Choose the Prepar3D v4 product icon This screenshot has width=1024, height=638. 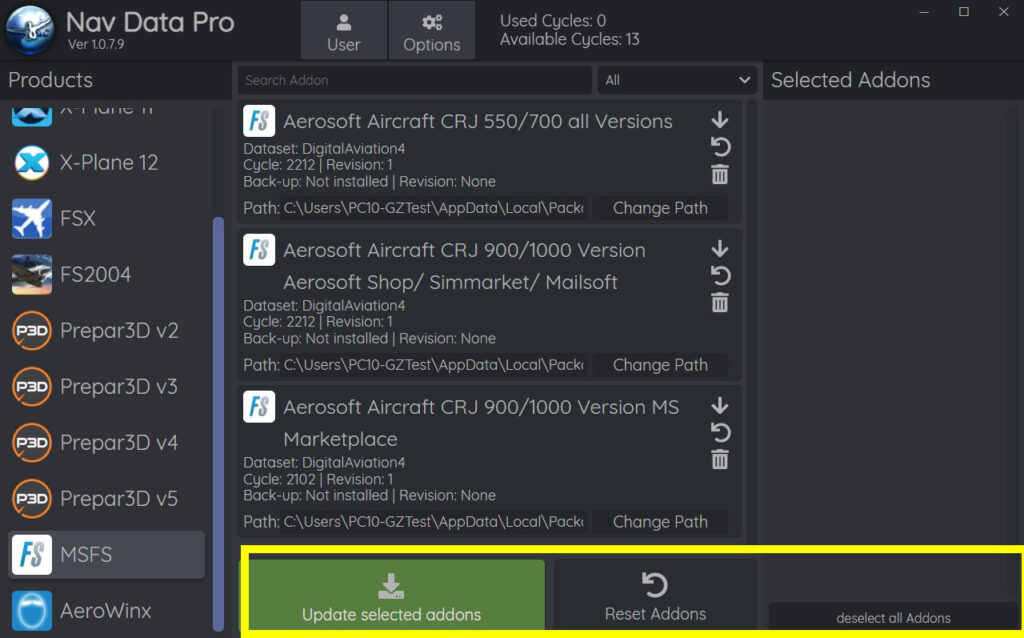point(31,443)
